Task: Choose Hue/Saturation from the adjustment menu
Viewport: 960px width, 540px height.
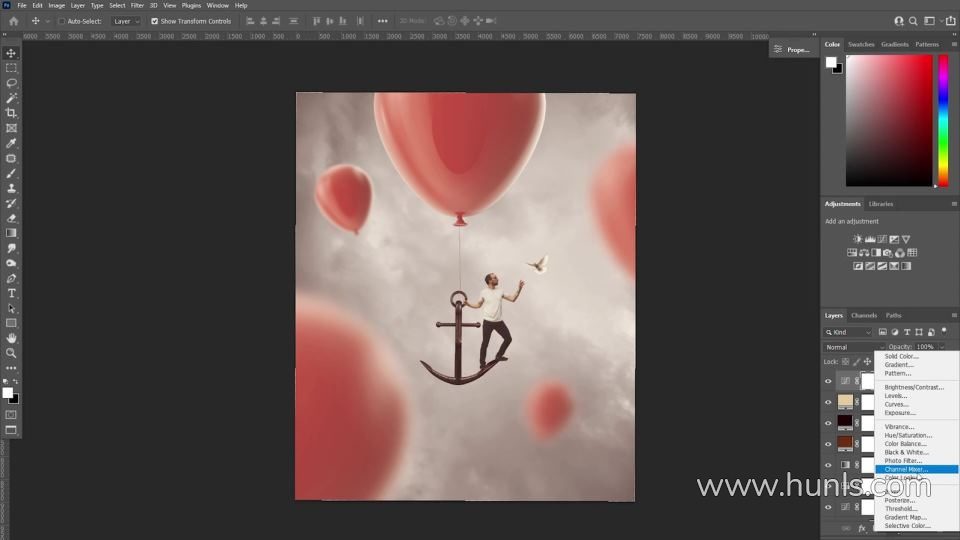Action: pyautogui.click(x=908, y=435)
